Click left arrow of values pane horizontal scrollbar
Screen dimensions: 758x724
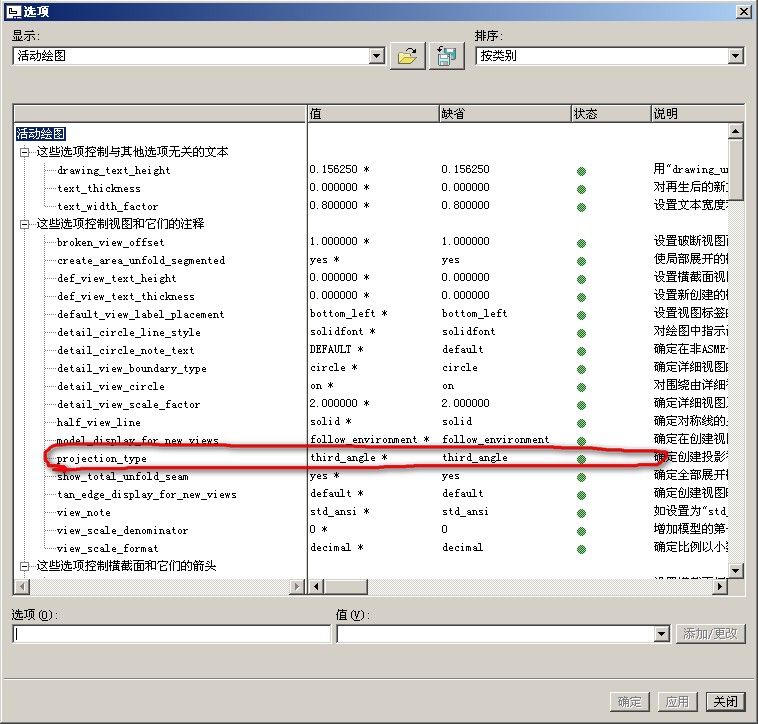pyautogui.click(x=316, y=587)
